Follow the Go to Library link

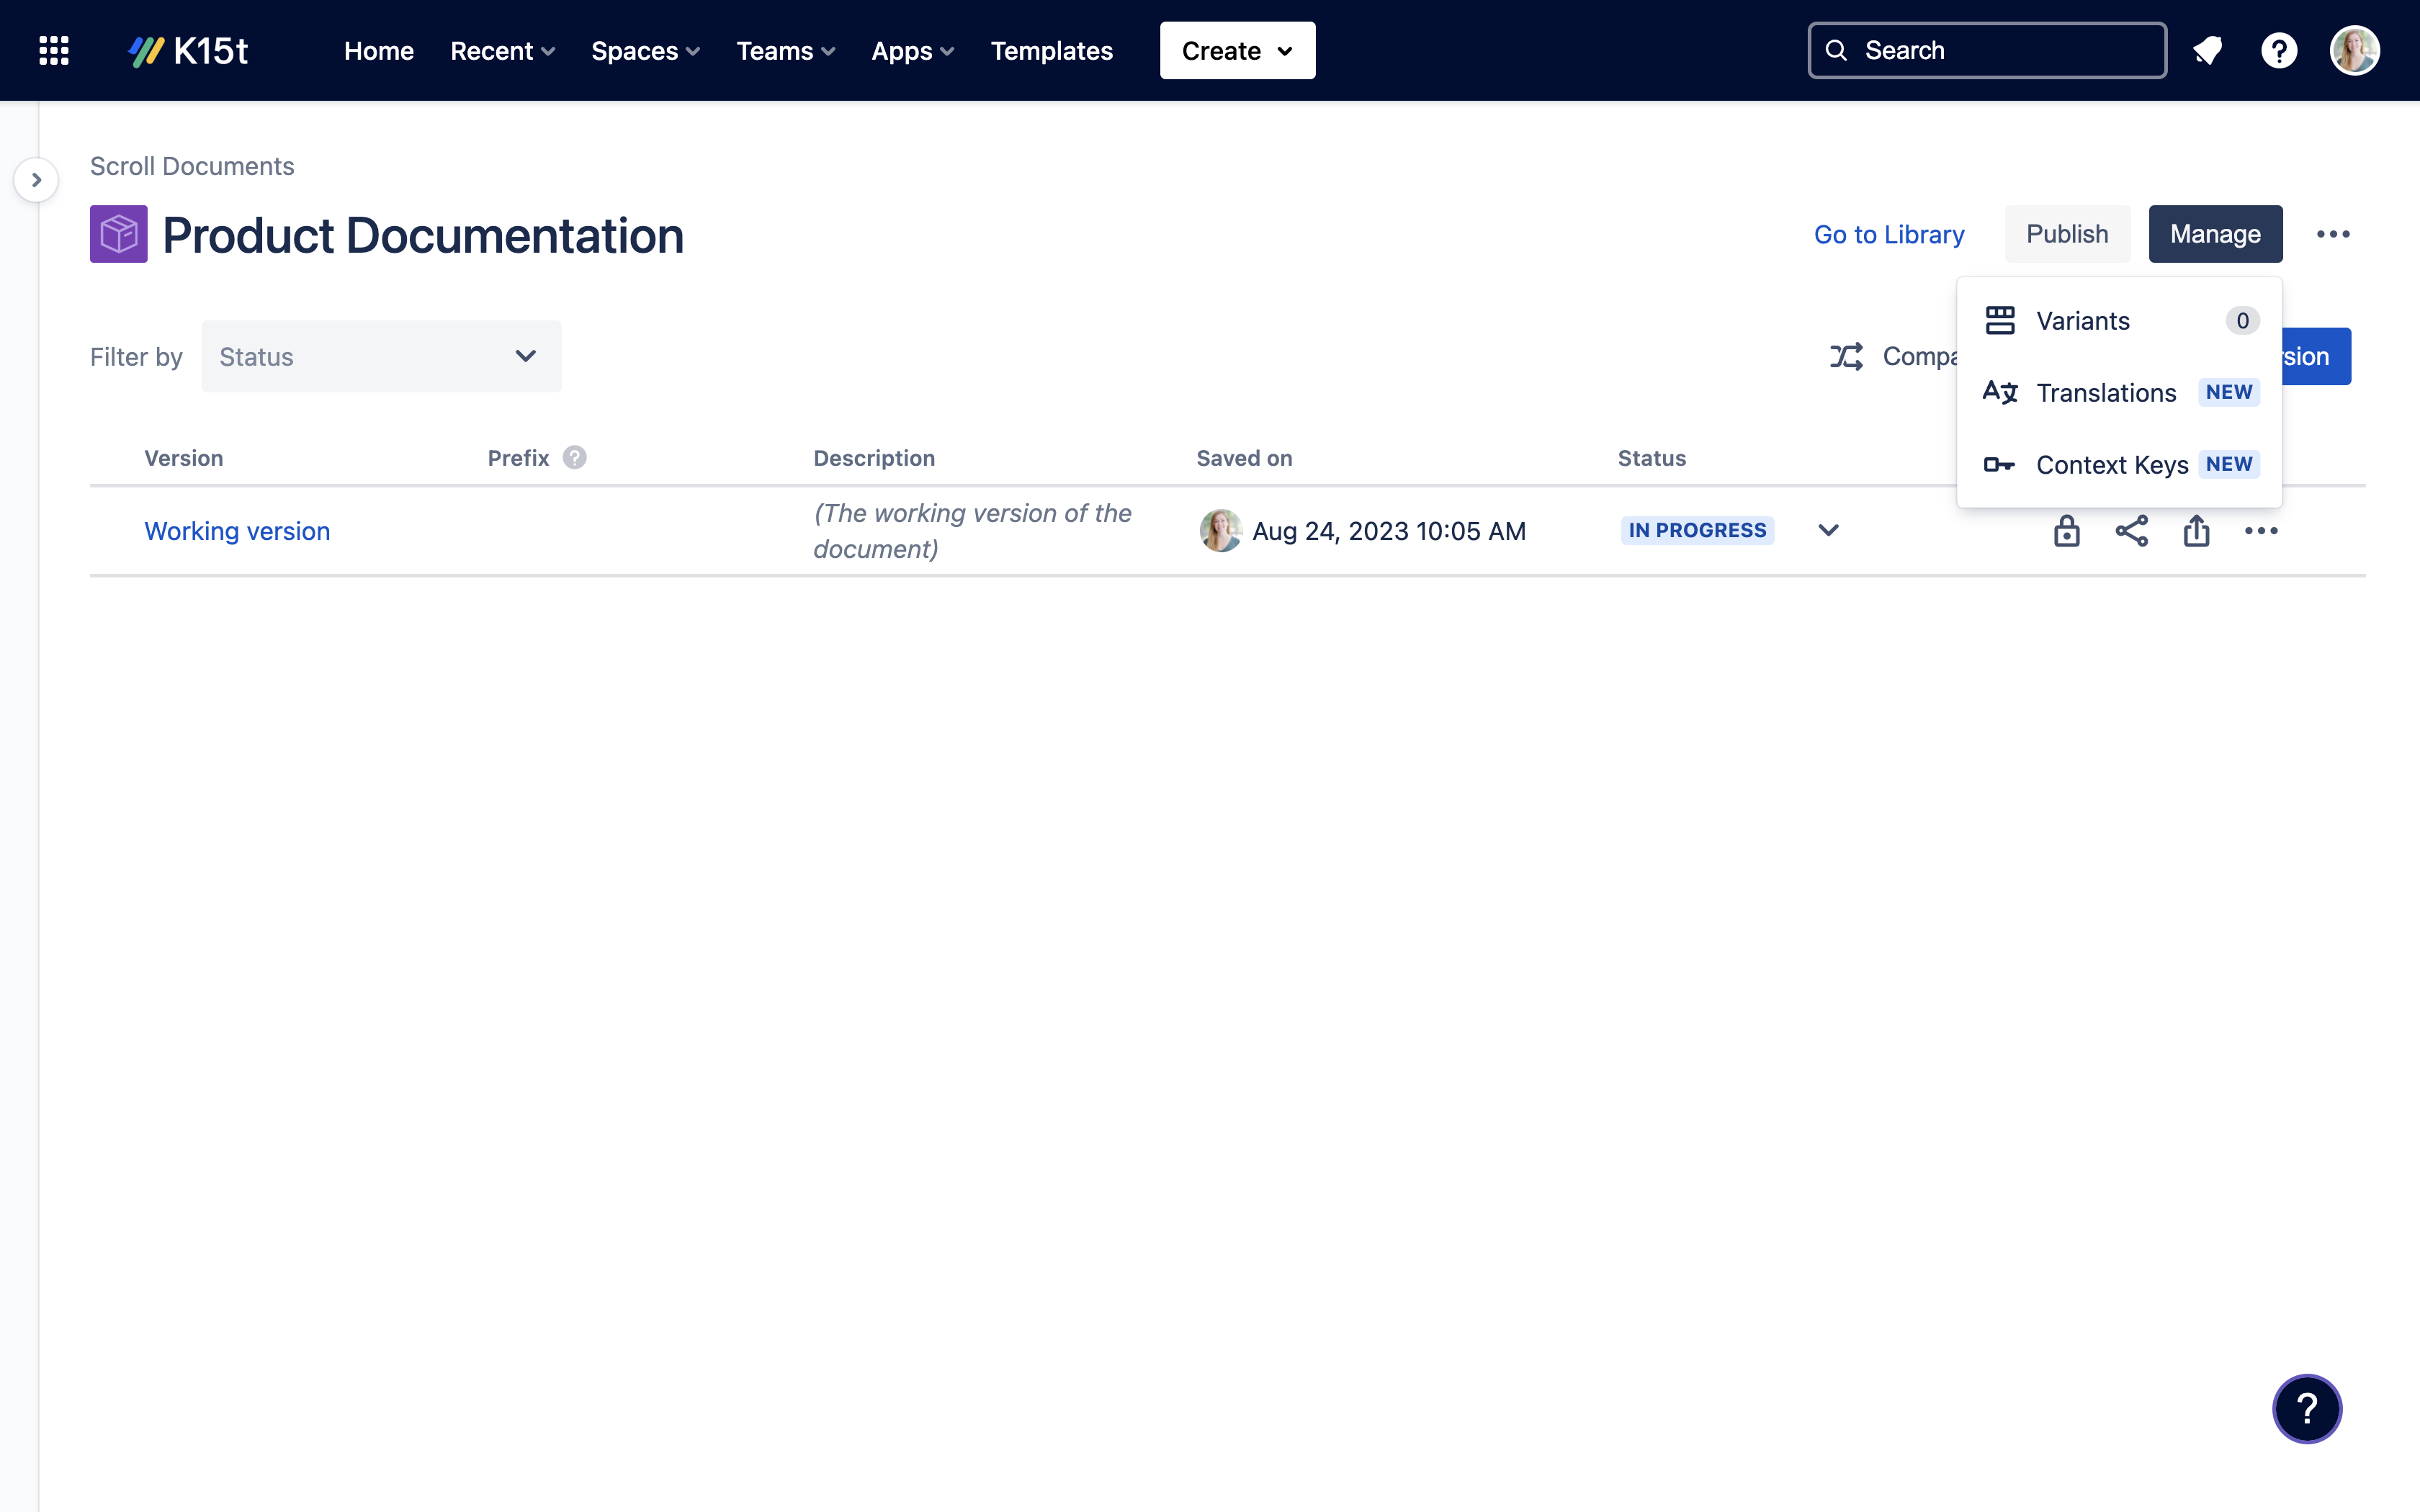tap(1889, 233)
